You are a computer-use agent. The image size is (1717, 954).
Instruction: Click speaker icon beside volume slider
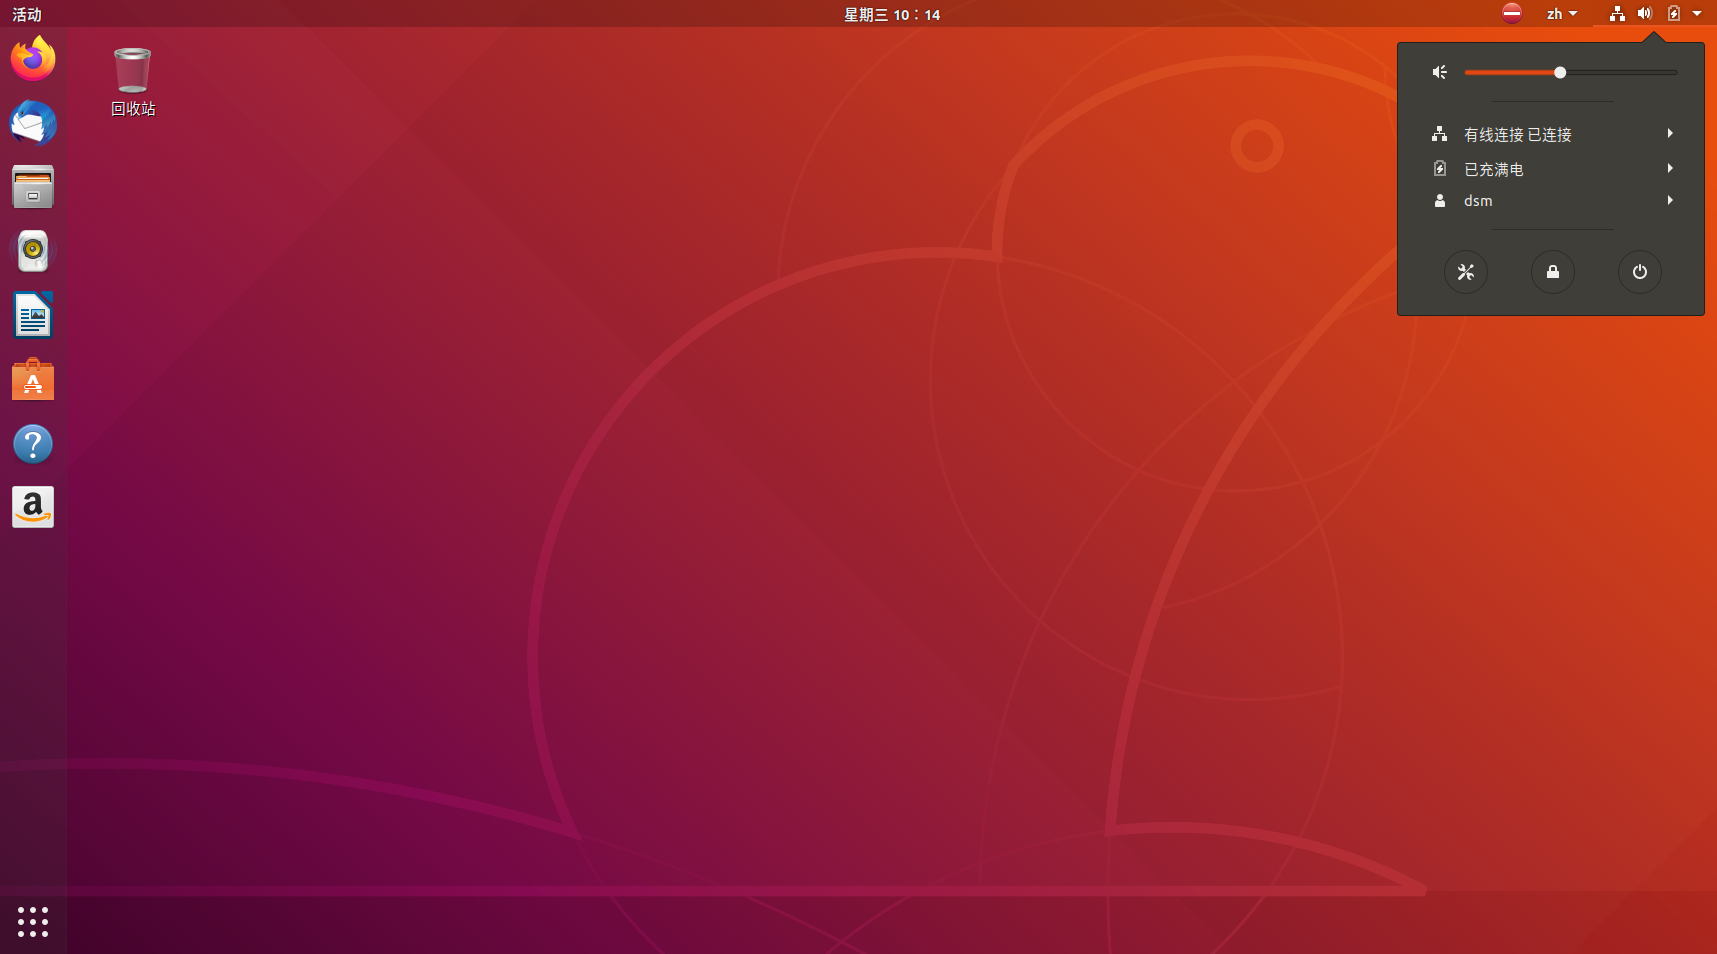[1440, 72]
